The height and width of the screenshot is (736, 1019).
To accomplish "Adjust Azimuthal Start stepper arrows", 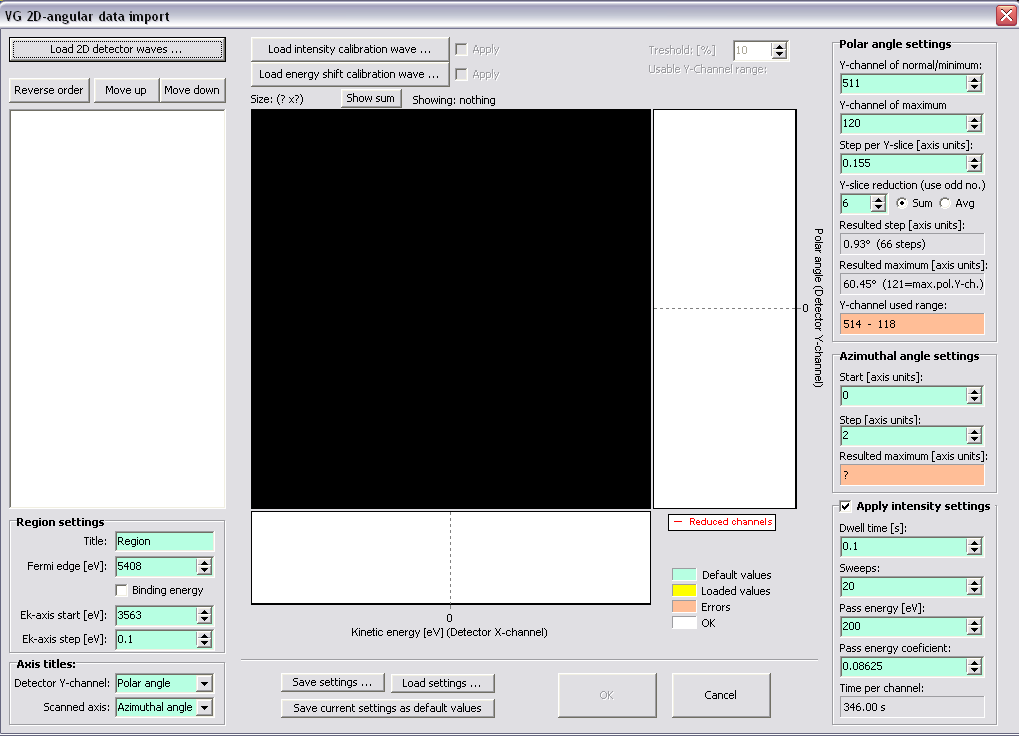I will tap(974, 395).
